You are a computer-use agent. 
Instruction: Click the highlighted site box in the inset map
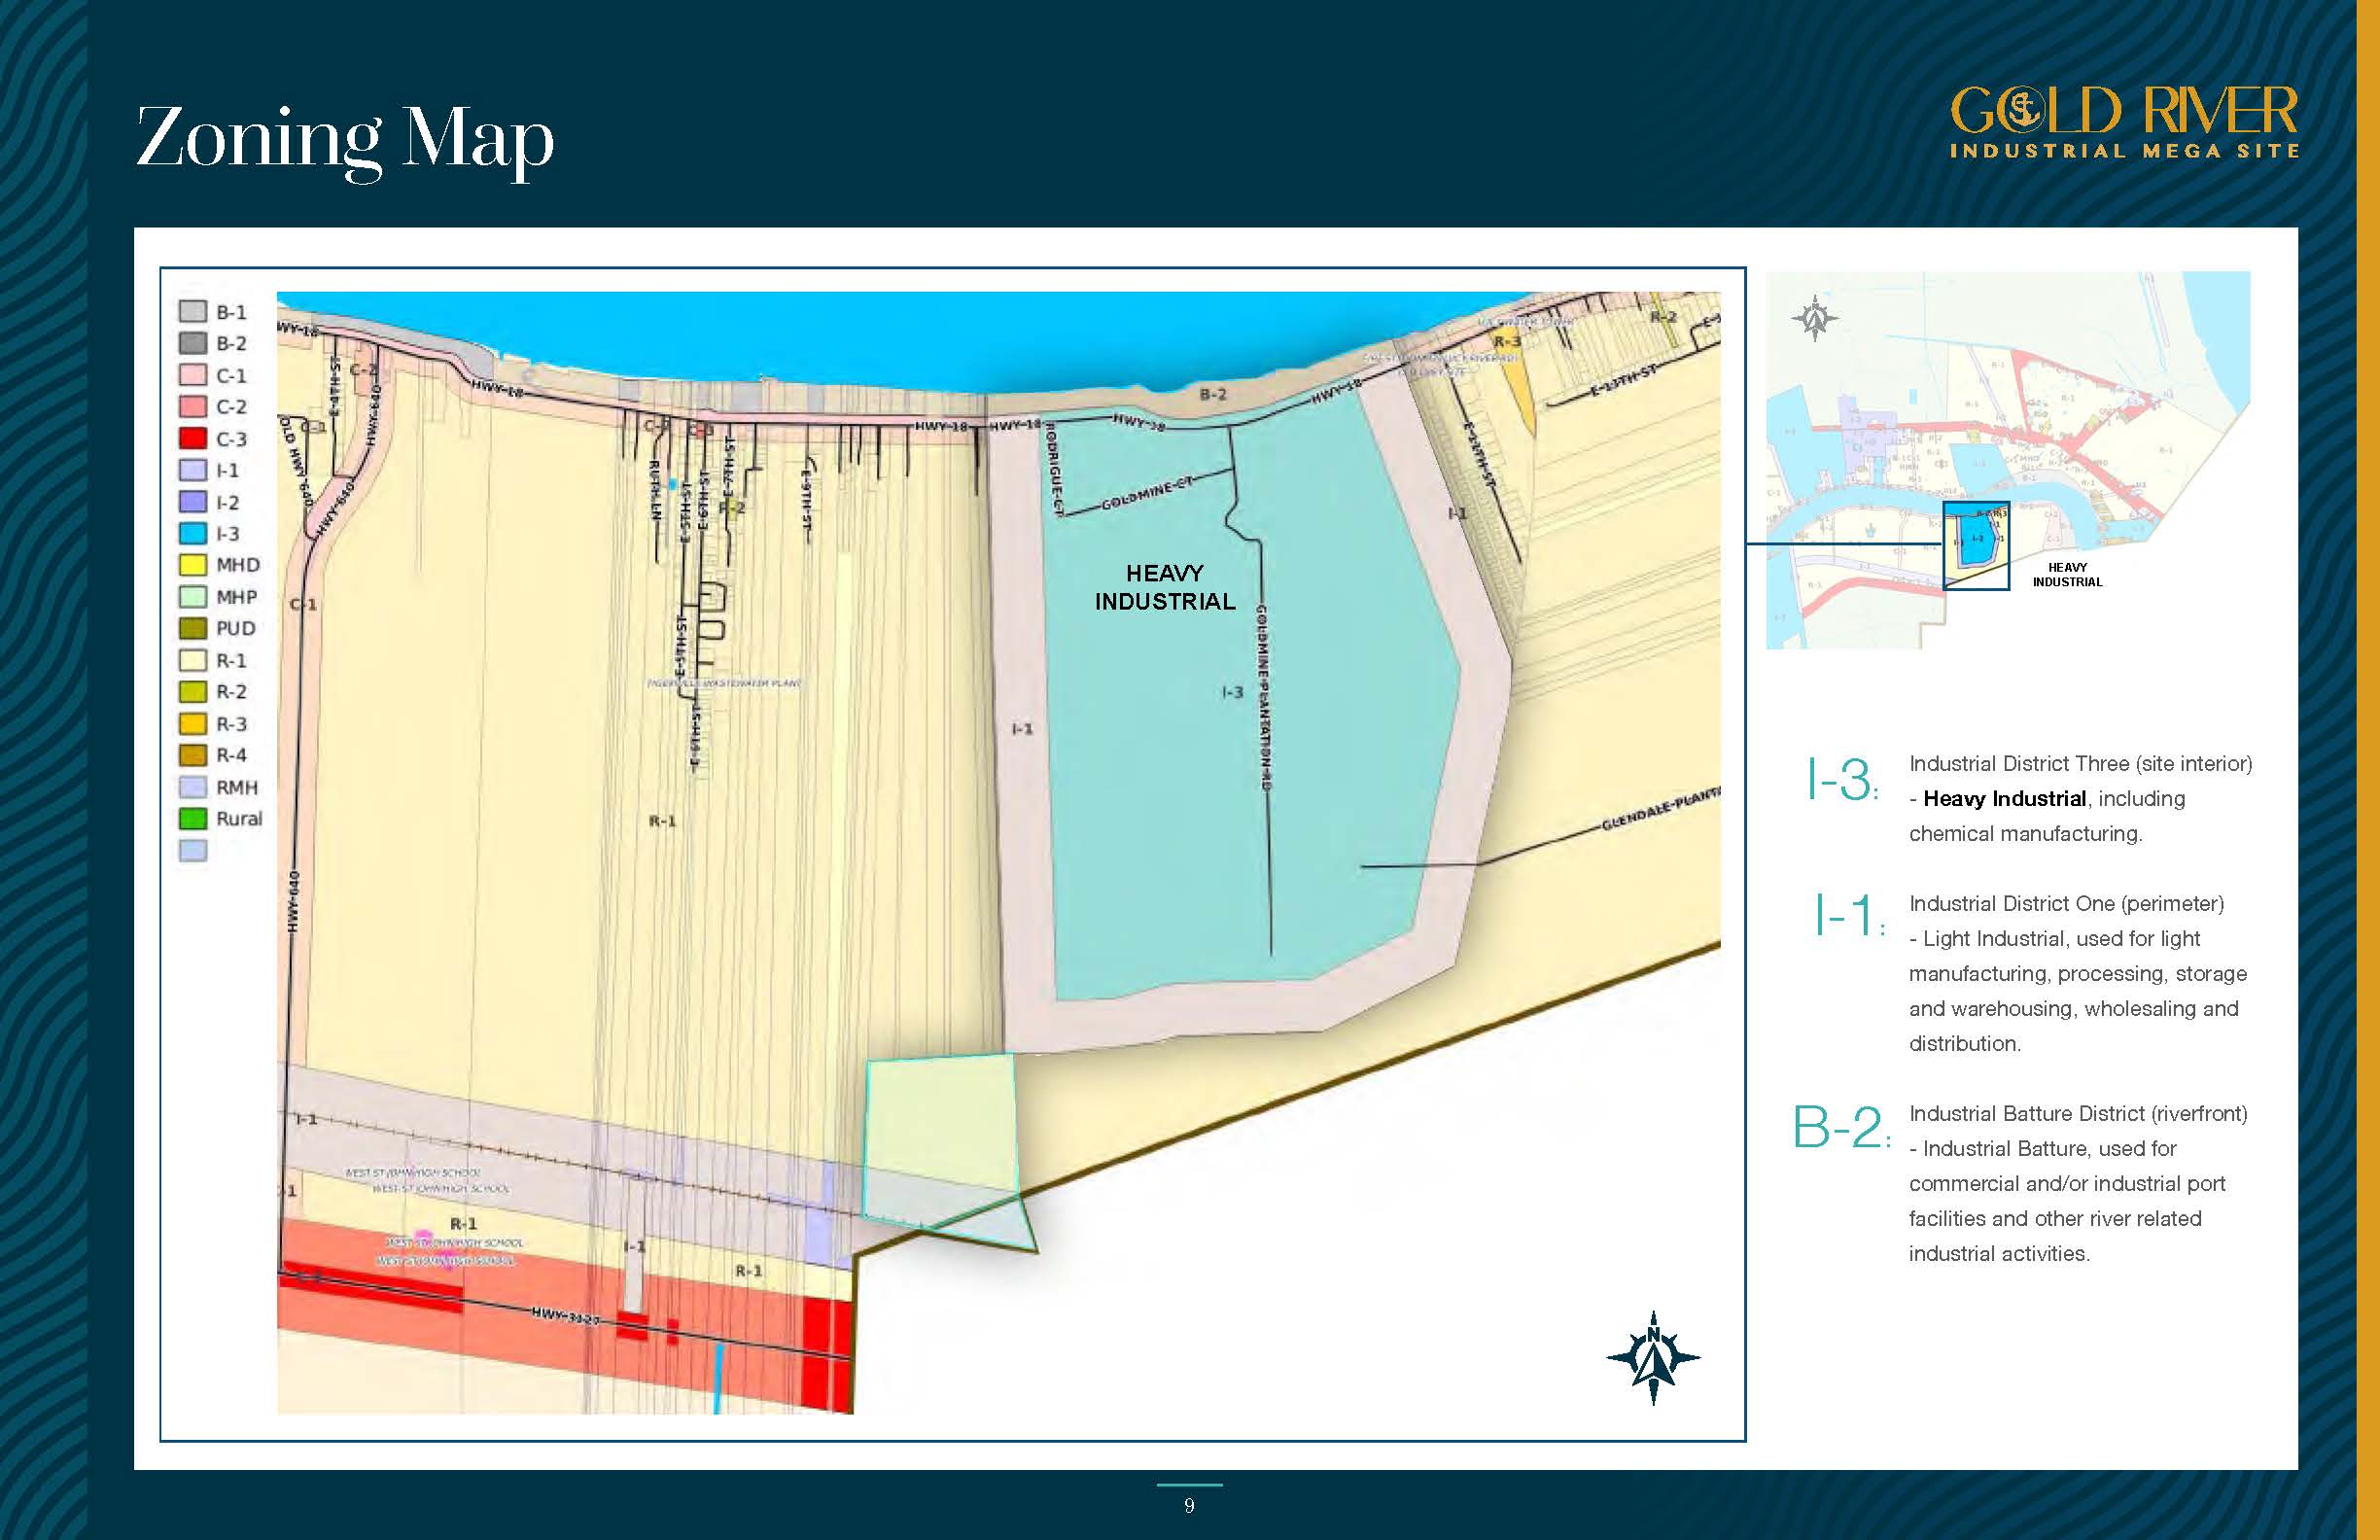(x=1975, y=545)
